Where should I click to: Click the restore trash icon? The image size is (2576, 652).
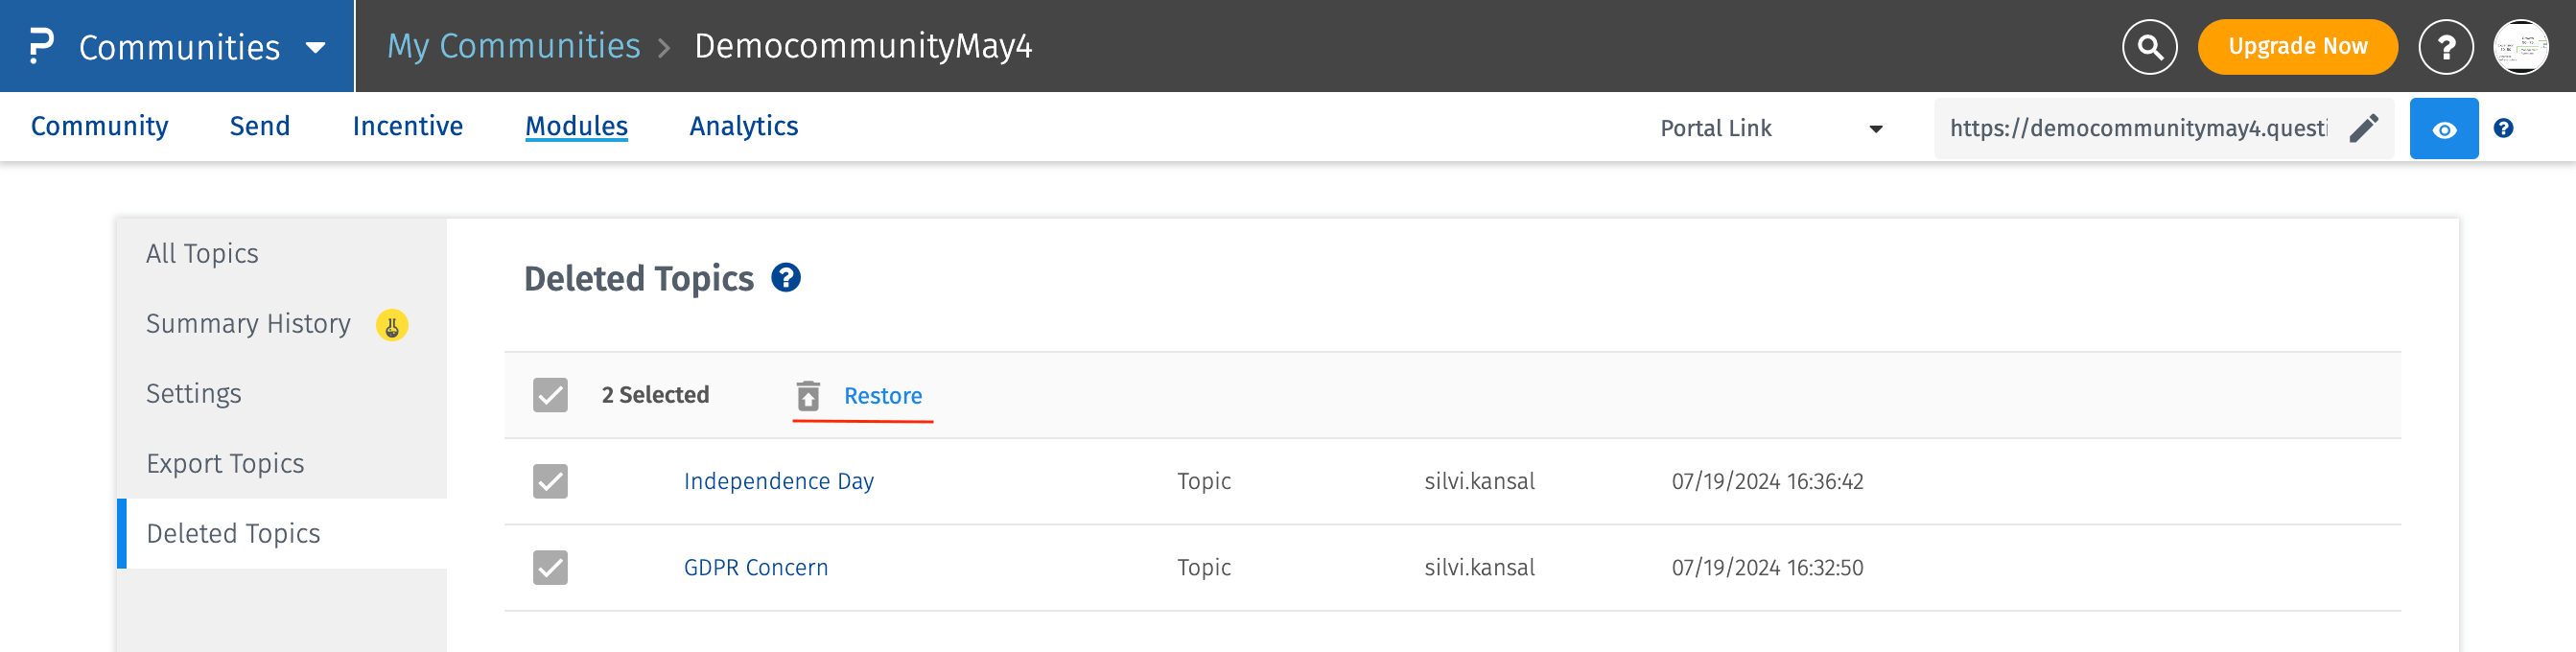tap(808, 396)
